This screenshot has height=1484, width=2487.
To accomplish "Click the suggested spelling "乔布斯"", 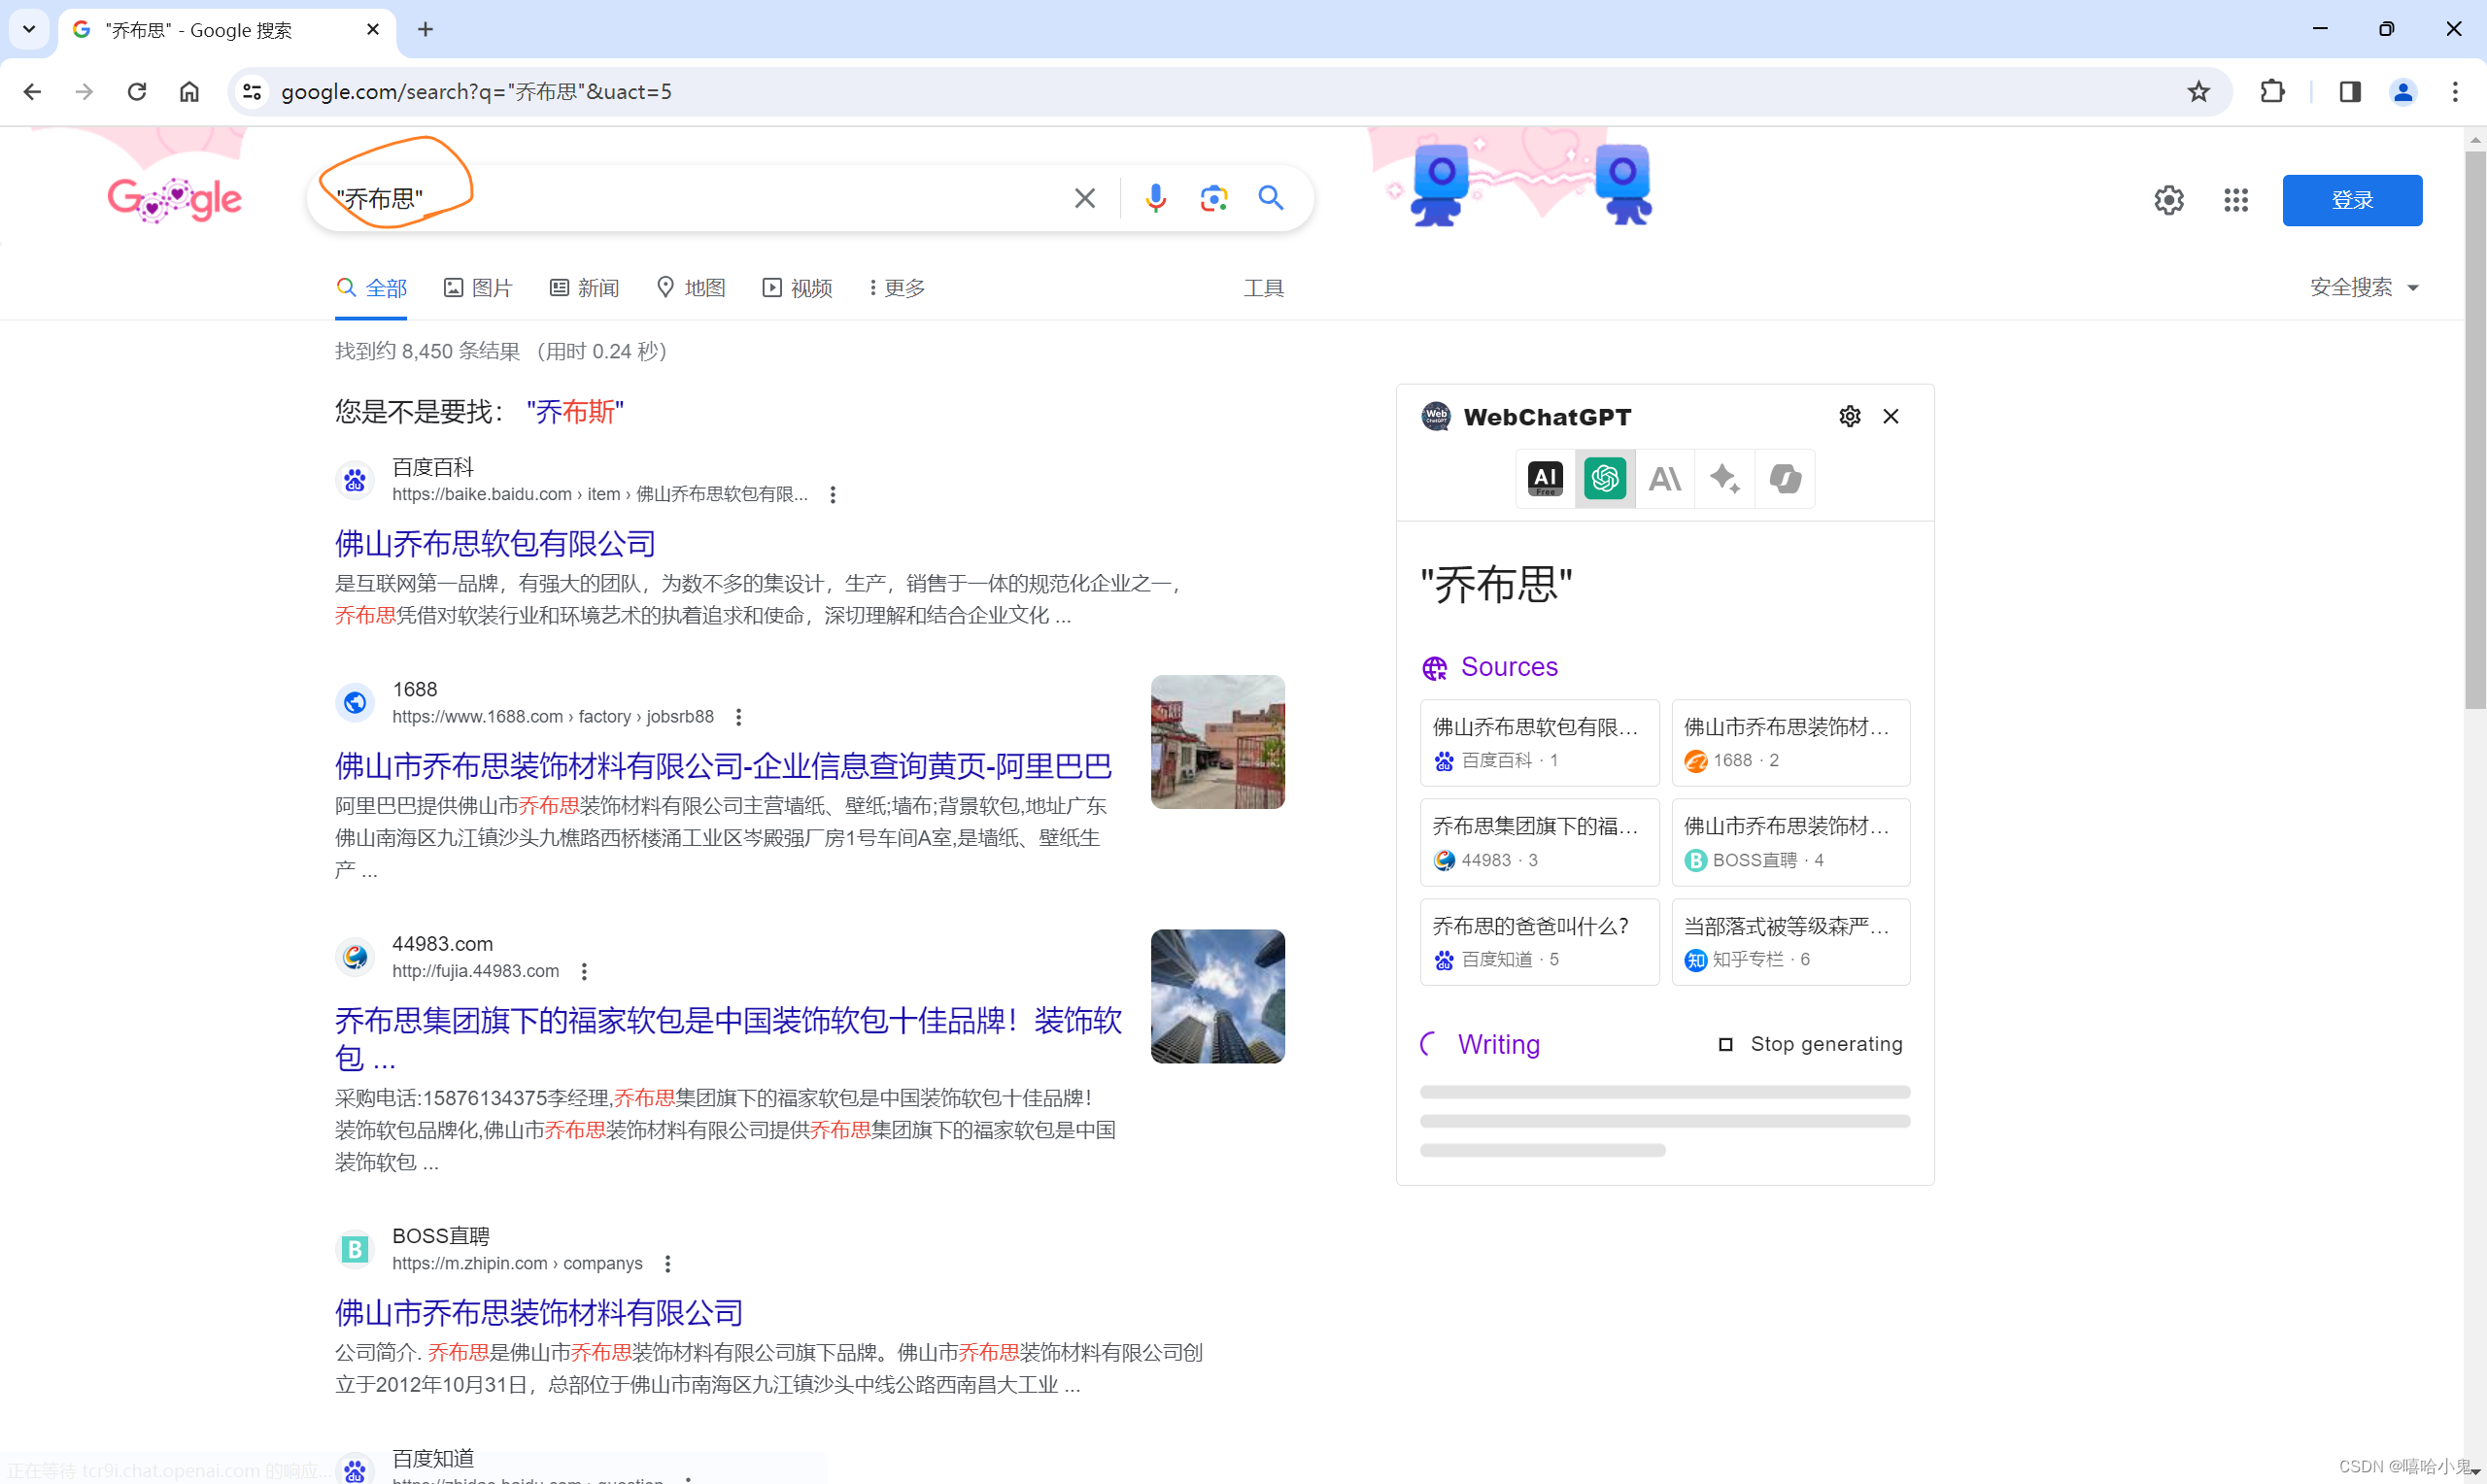I will [575, 412].
